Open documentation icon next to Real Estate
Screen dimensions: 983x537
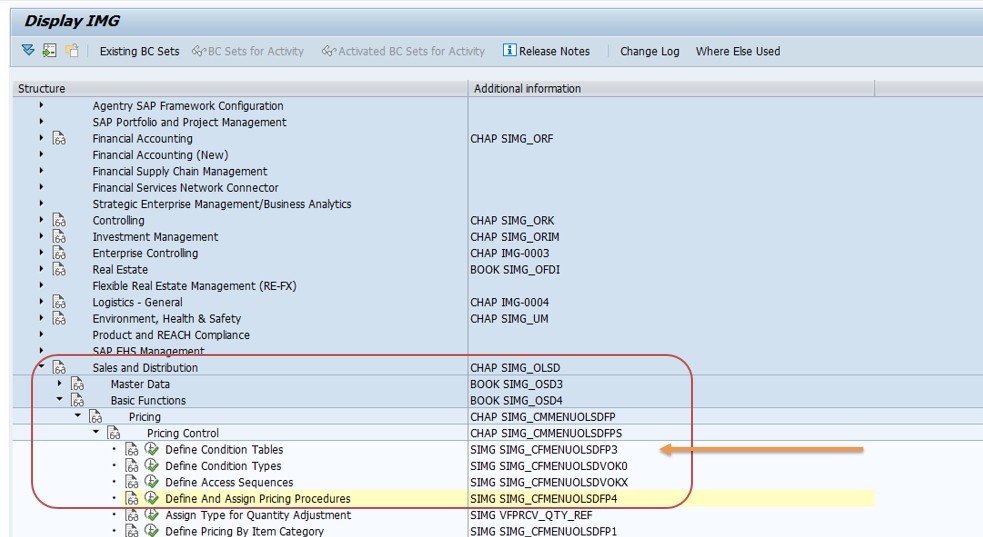click(60, 270)
